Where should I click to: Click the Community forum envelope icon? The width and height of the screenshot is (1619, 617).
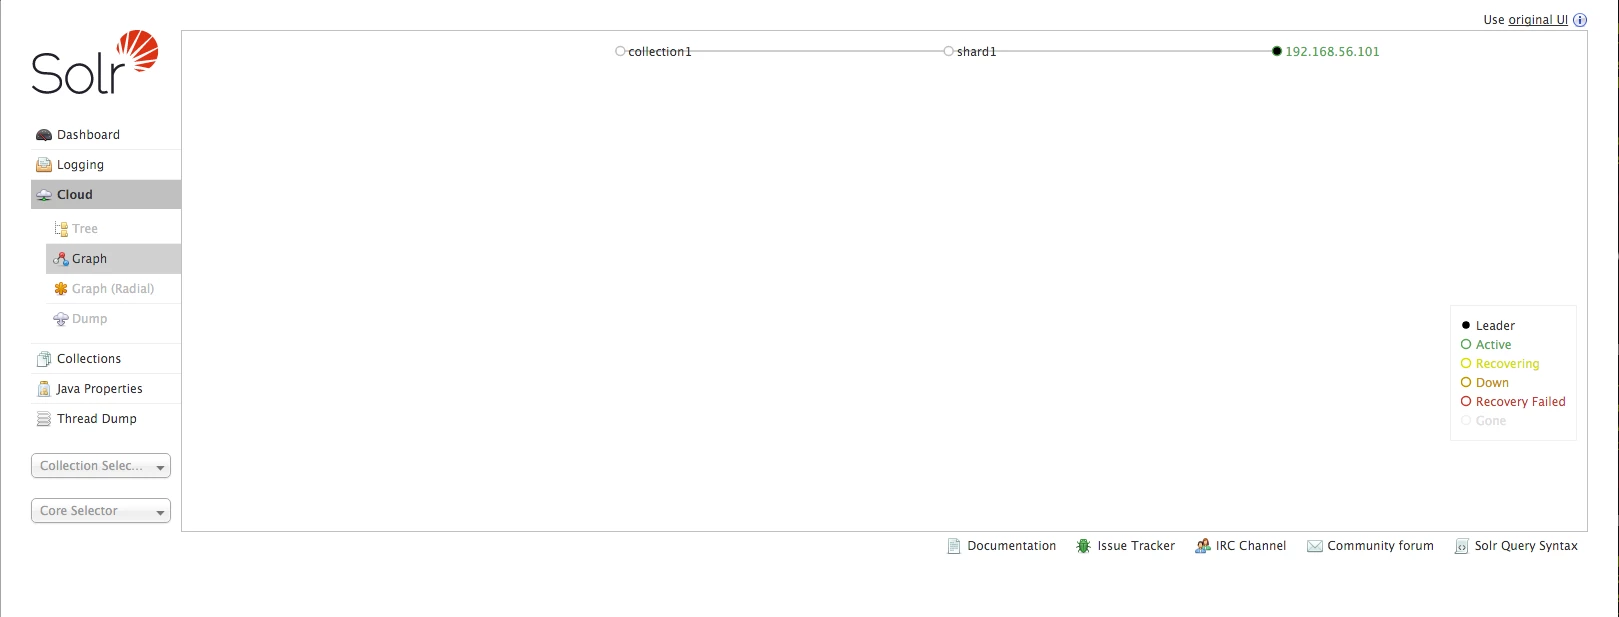[1315, 546]
